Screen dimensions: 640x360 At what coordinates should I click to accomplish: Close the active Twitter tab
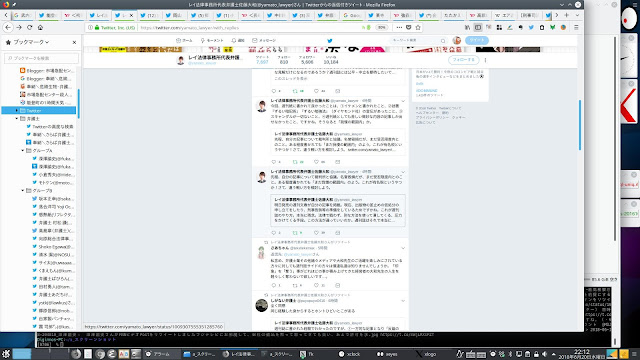click(x=131, y=15)
